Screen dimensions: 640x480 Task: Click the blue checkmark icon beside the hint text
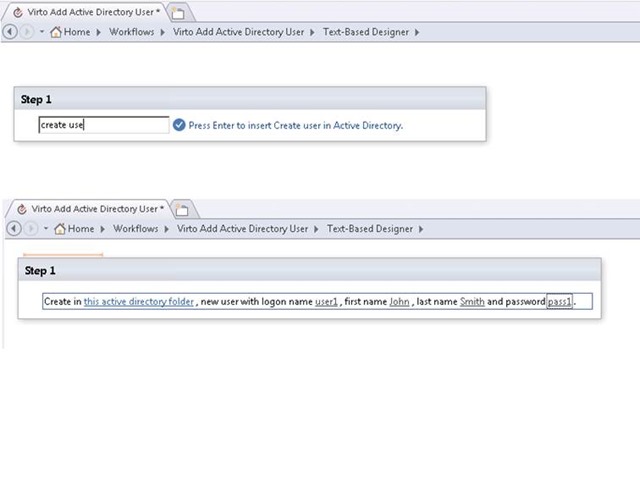179,126
